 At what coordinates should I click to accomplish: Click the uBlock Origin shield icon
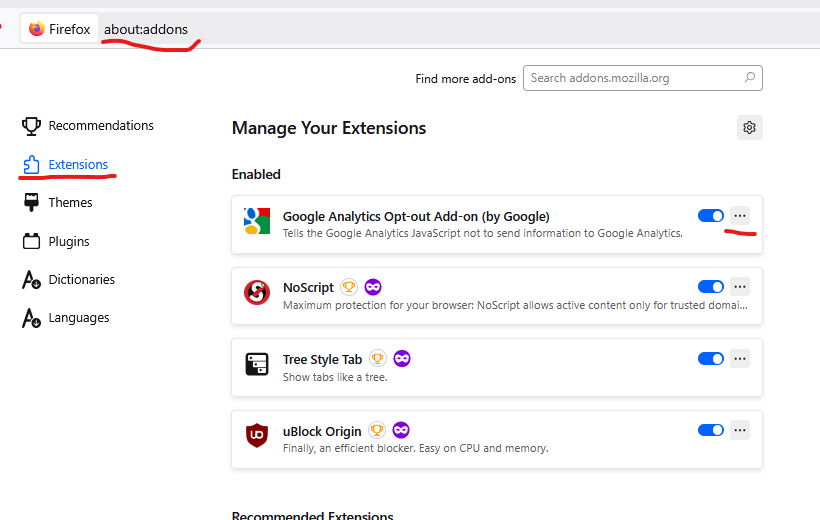coord(257,435)
